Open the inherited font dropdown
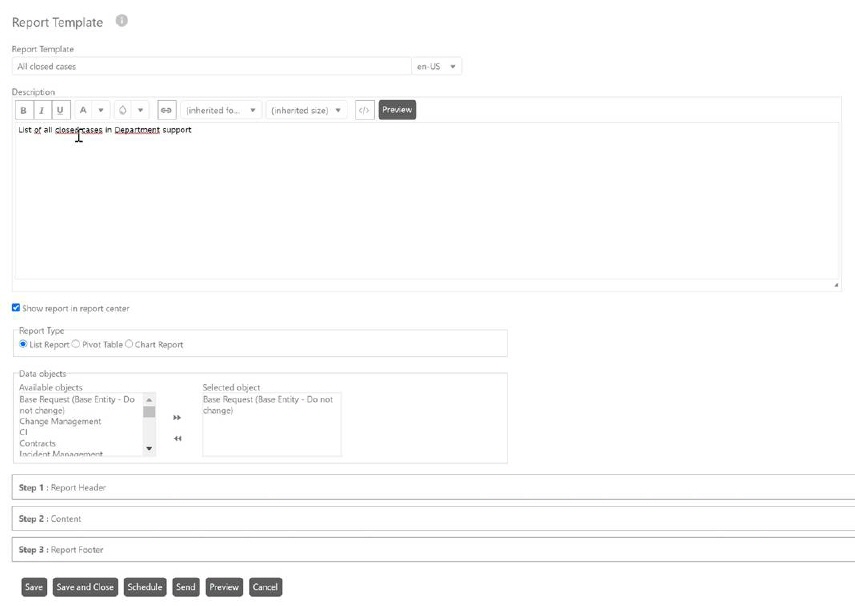 [221, 110]
